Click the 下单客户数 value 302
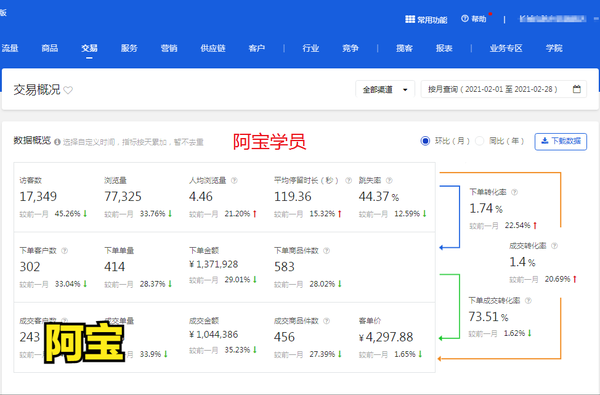Screen dimensions: 600x395 (x=30, y=267)
